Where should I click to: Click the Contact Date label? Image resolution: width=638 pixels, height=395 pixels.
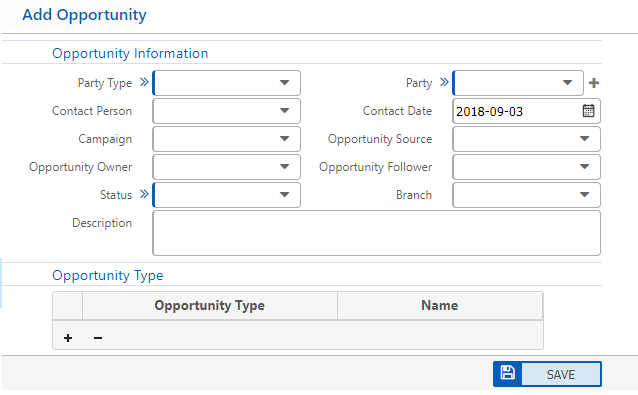point(398,111)
